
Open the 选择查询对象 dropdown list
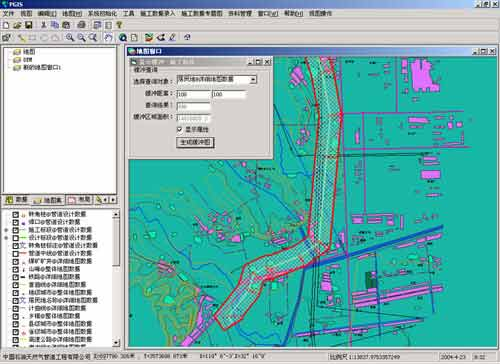pos(253,79)
